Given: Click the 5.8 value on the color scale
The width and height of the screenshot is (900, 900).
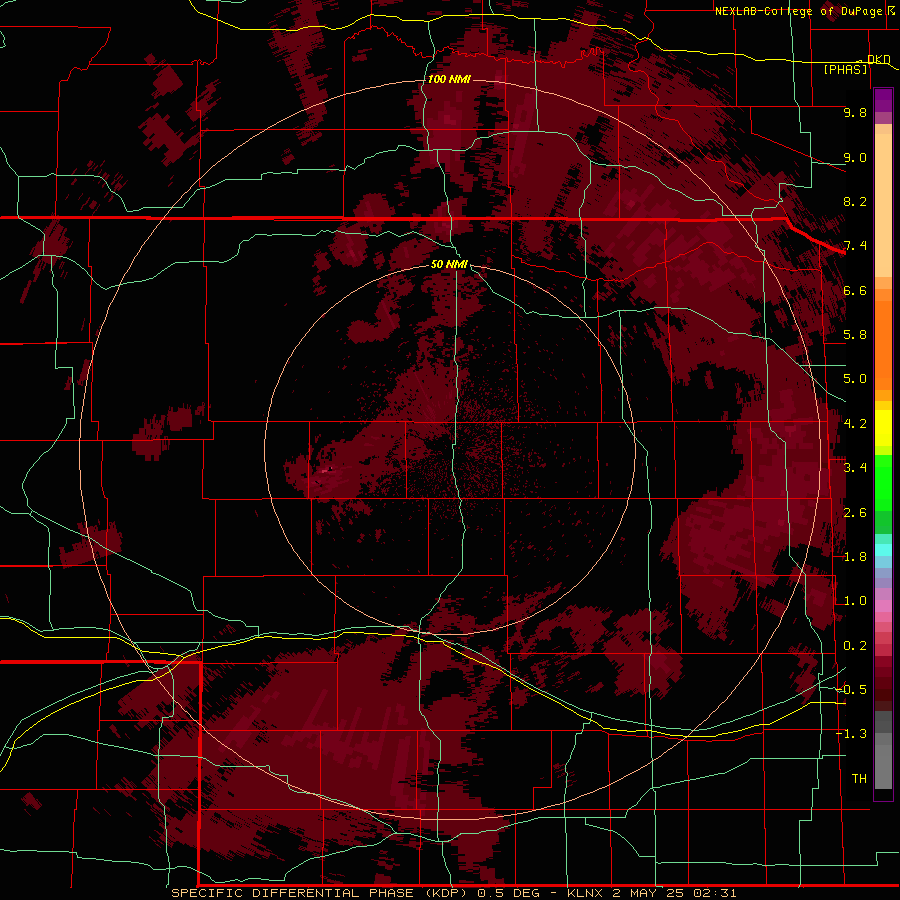Looking at the screenshot, I should pyautogui.click(x=855, y=335).
